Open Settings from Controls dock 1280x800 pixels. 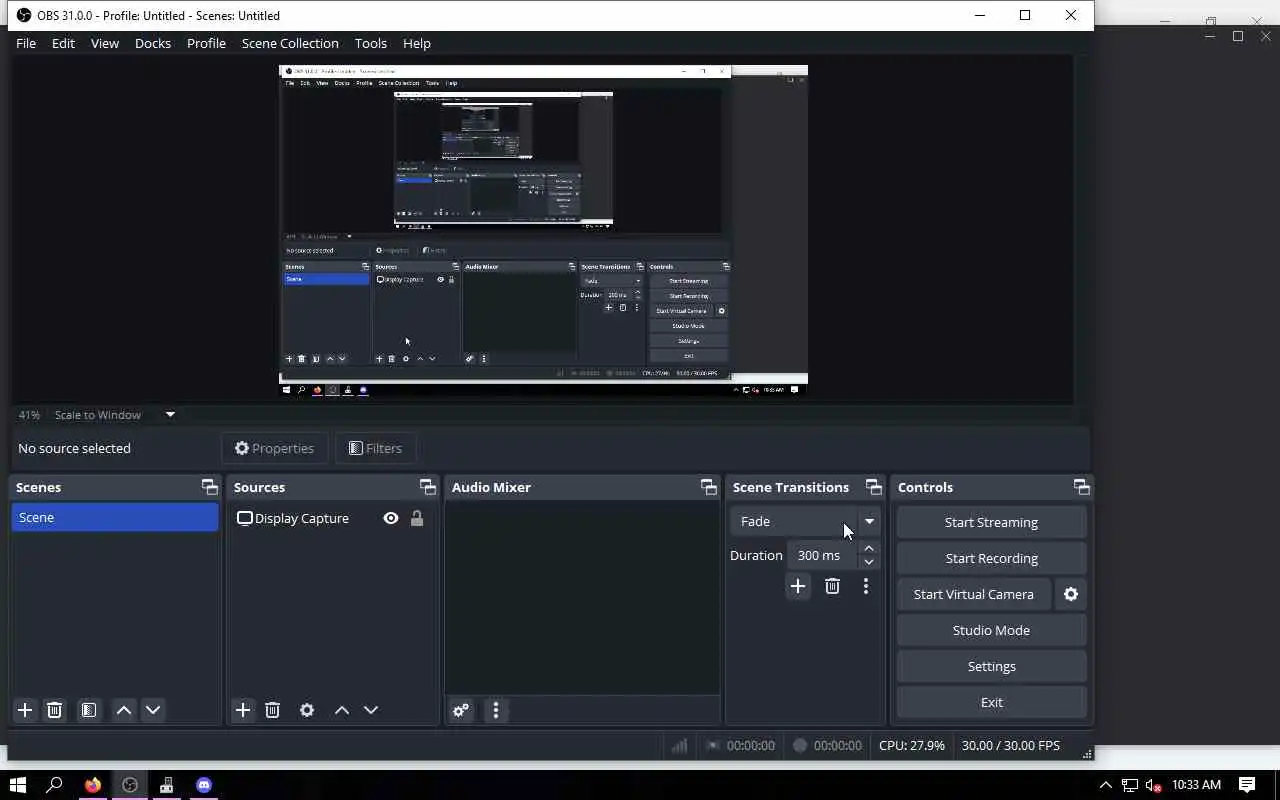tap(991, 666)
